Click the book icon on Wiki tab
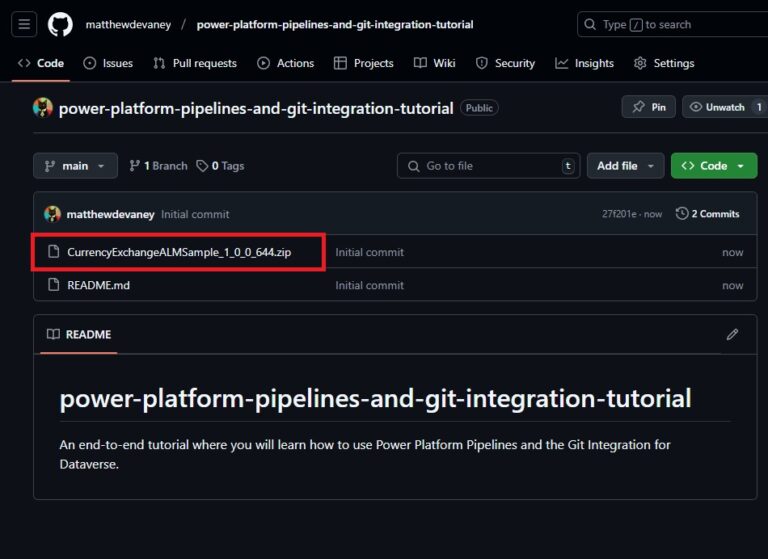 420,63
